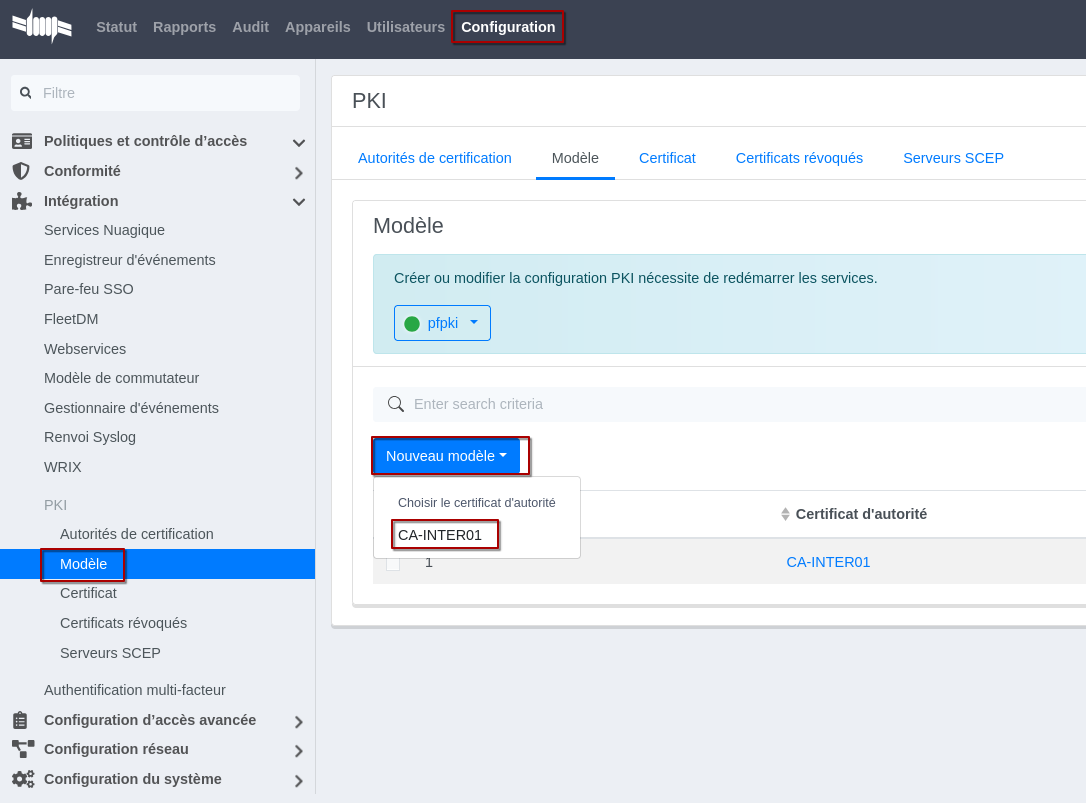
Task: Collapse the Intégration section chevron
Action: (x=298, y=202)
